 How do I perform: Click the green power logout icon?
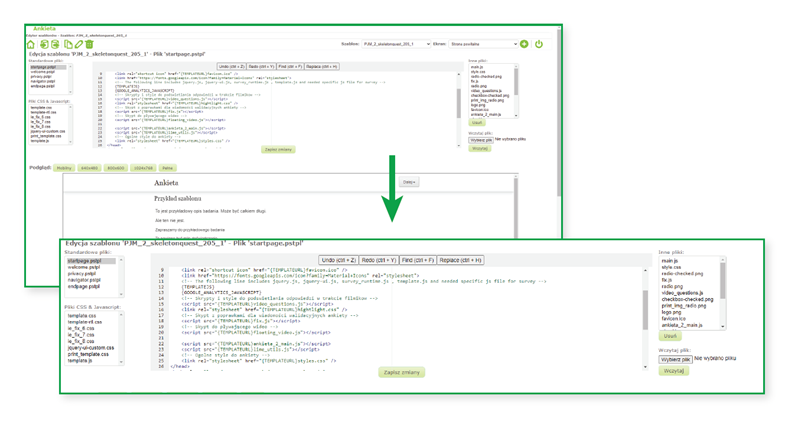pos(539,44)
